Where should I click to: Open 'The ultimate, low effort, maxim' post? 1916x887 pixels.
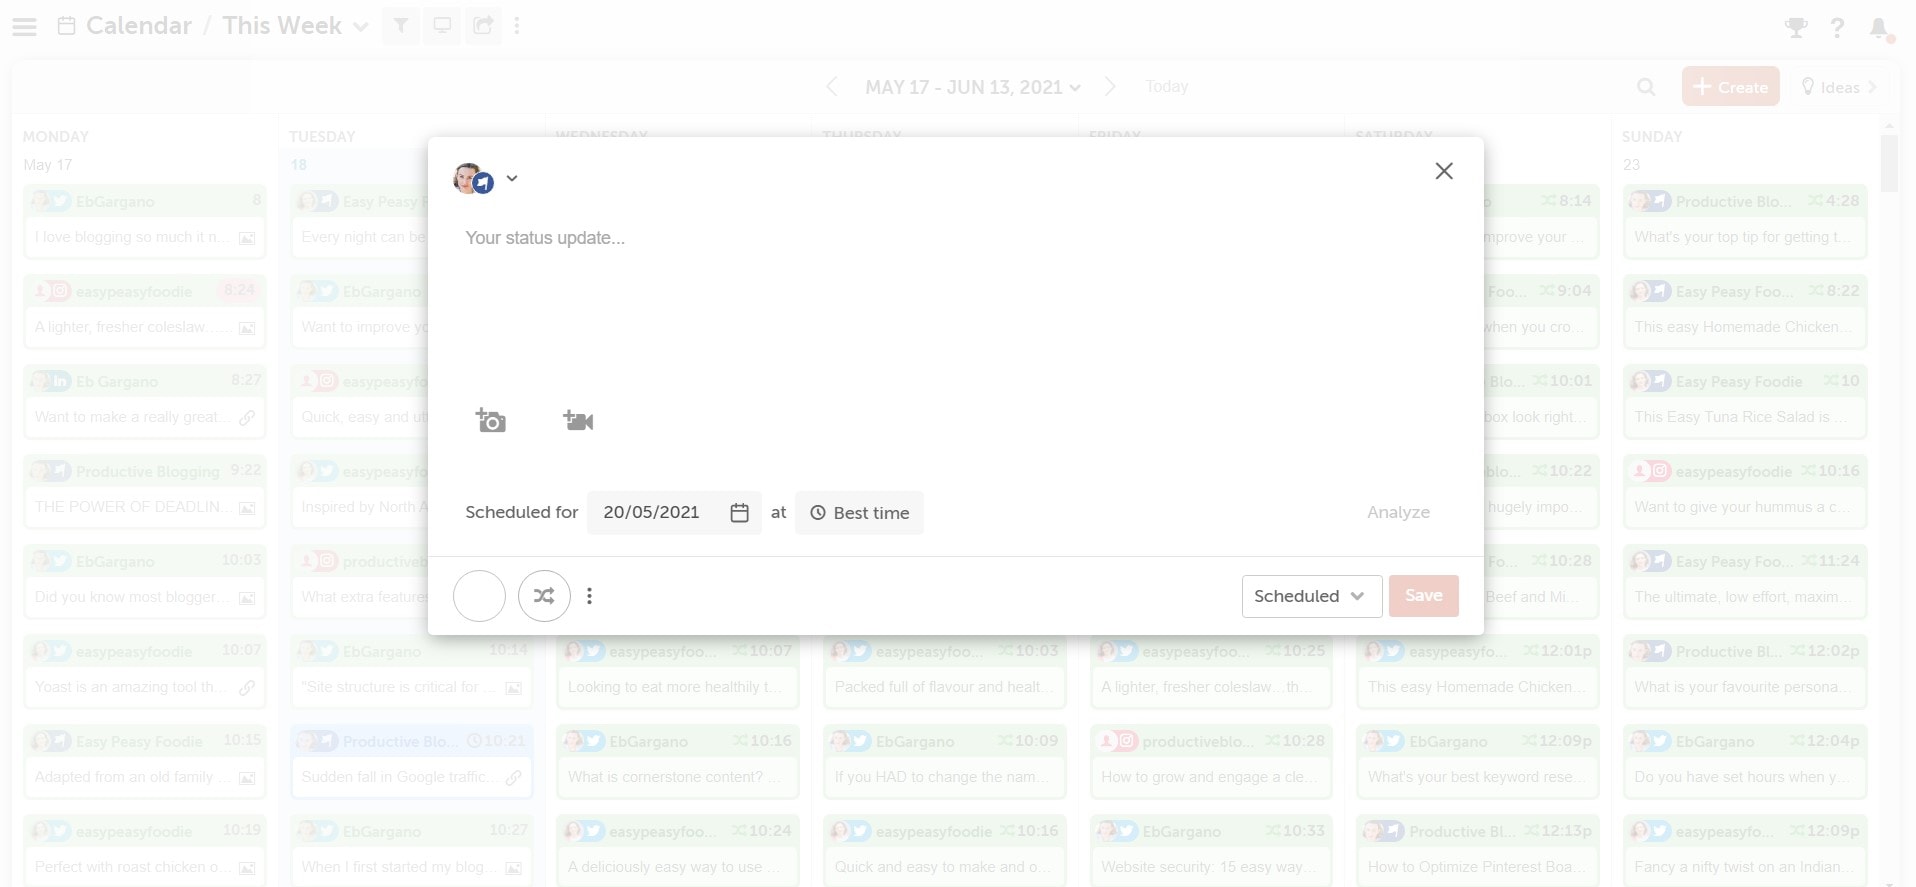[1745, 580]
